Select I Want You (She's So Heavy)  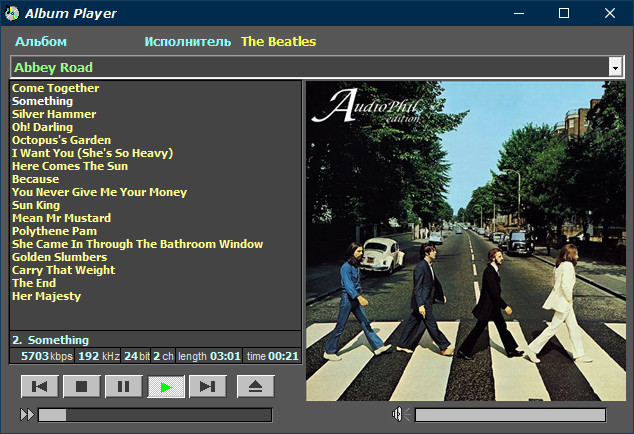click(93, 153)
